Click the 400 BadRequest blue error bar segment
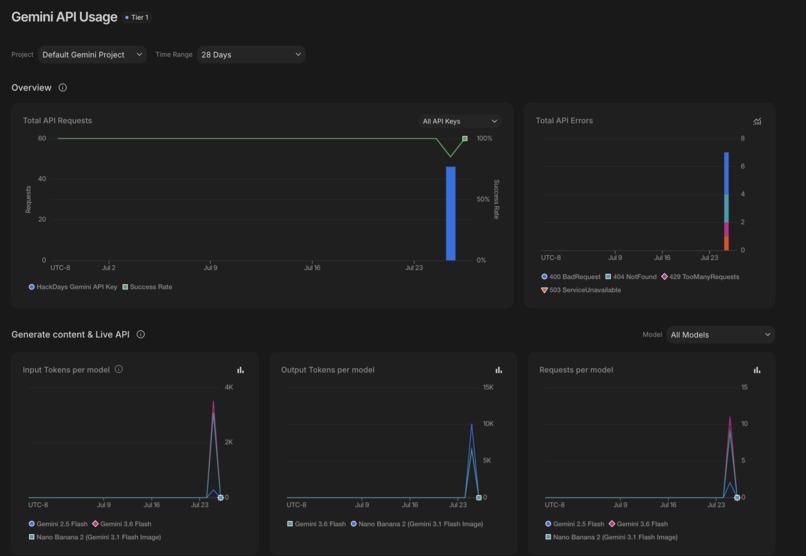The image size is (806, 556). tap(726, 173)
